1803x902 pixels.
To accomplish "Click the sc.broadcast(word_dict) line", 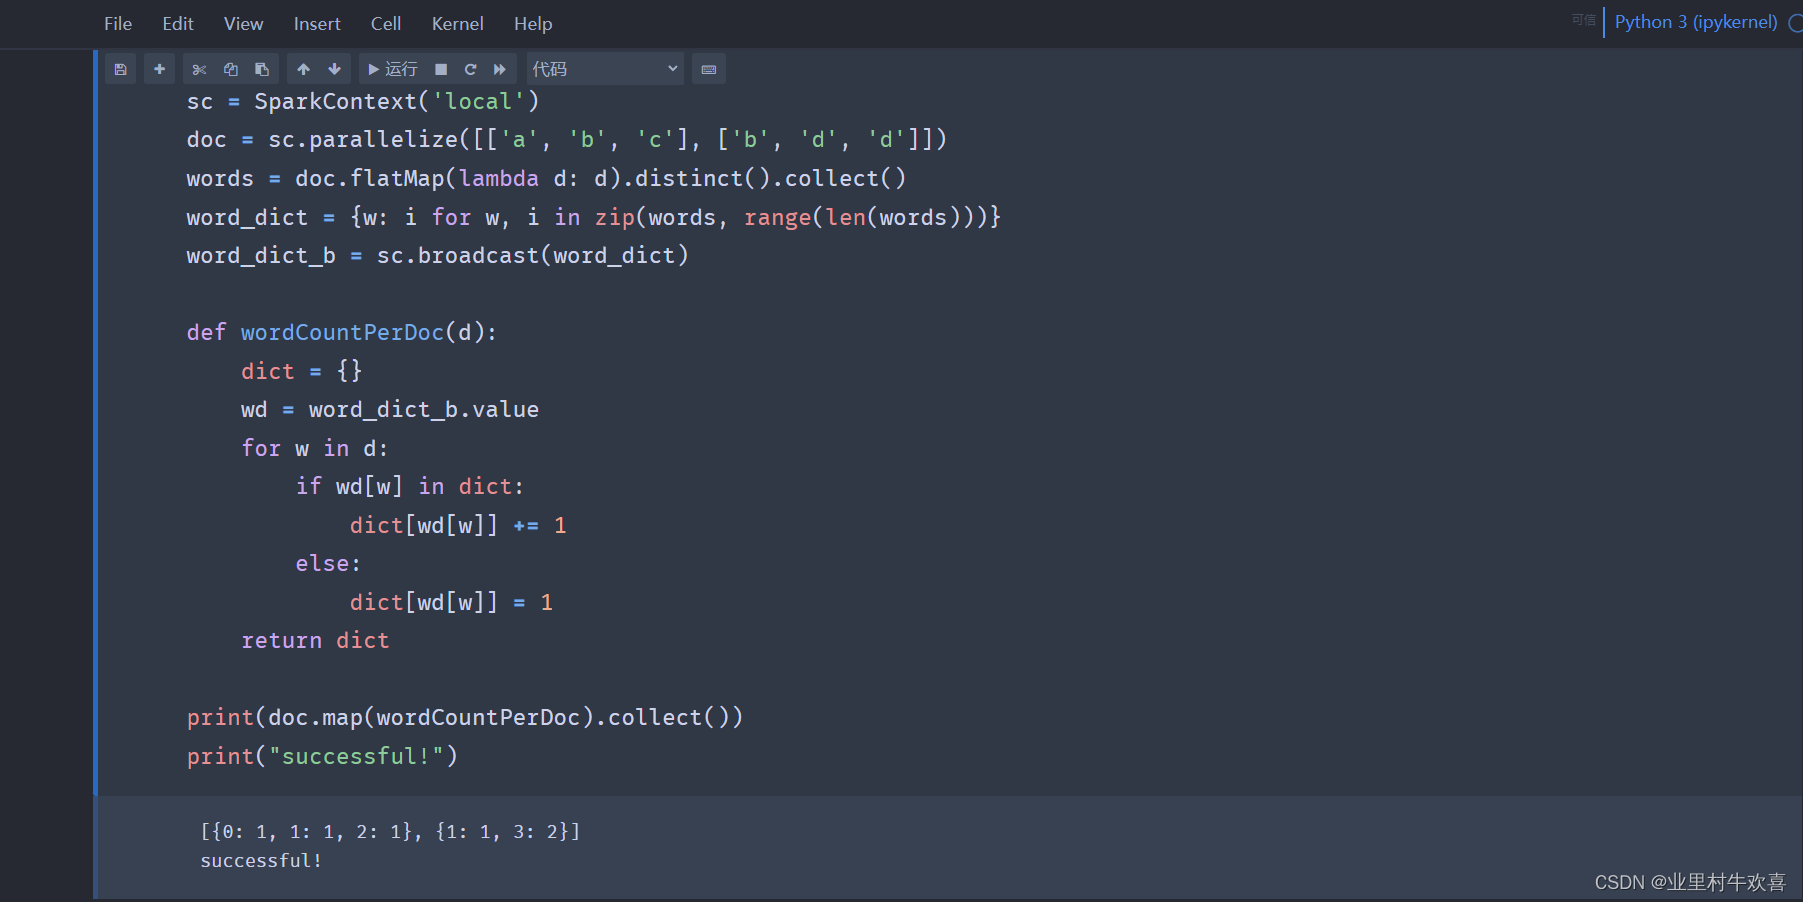I will coord(437,255).
